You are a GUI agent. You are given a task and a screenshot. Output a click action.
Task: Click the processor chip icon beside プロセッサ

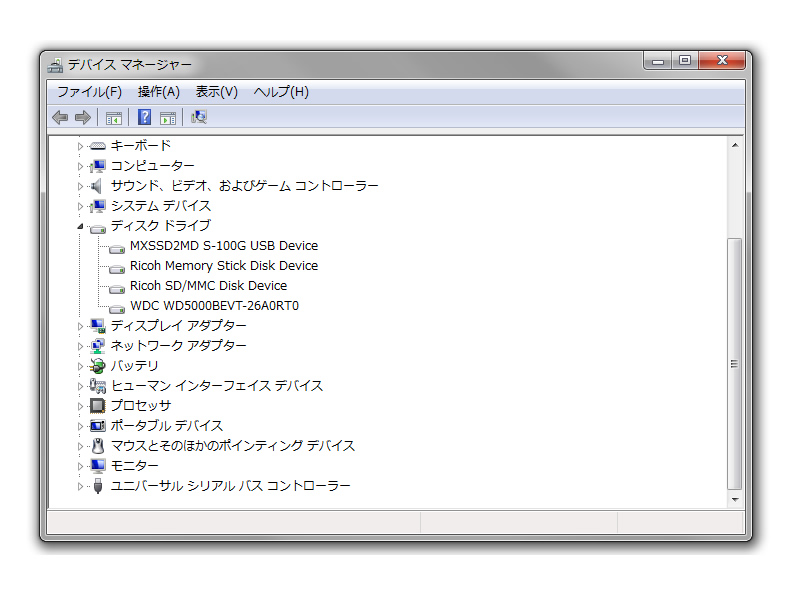pos(97,406)
